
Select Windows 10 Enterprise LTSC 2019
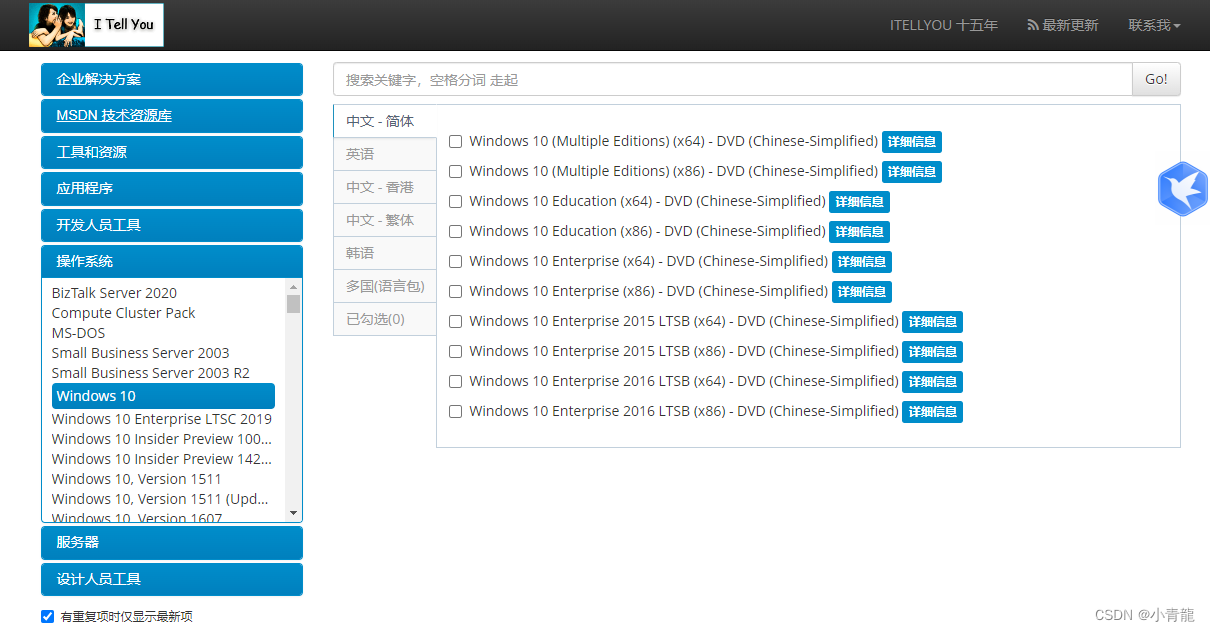162,419
